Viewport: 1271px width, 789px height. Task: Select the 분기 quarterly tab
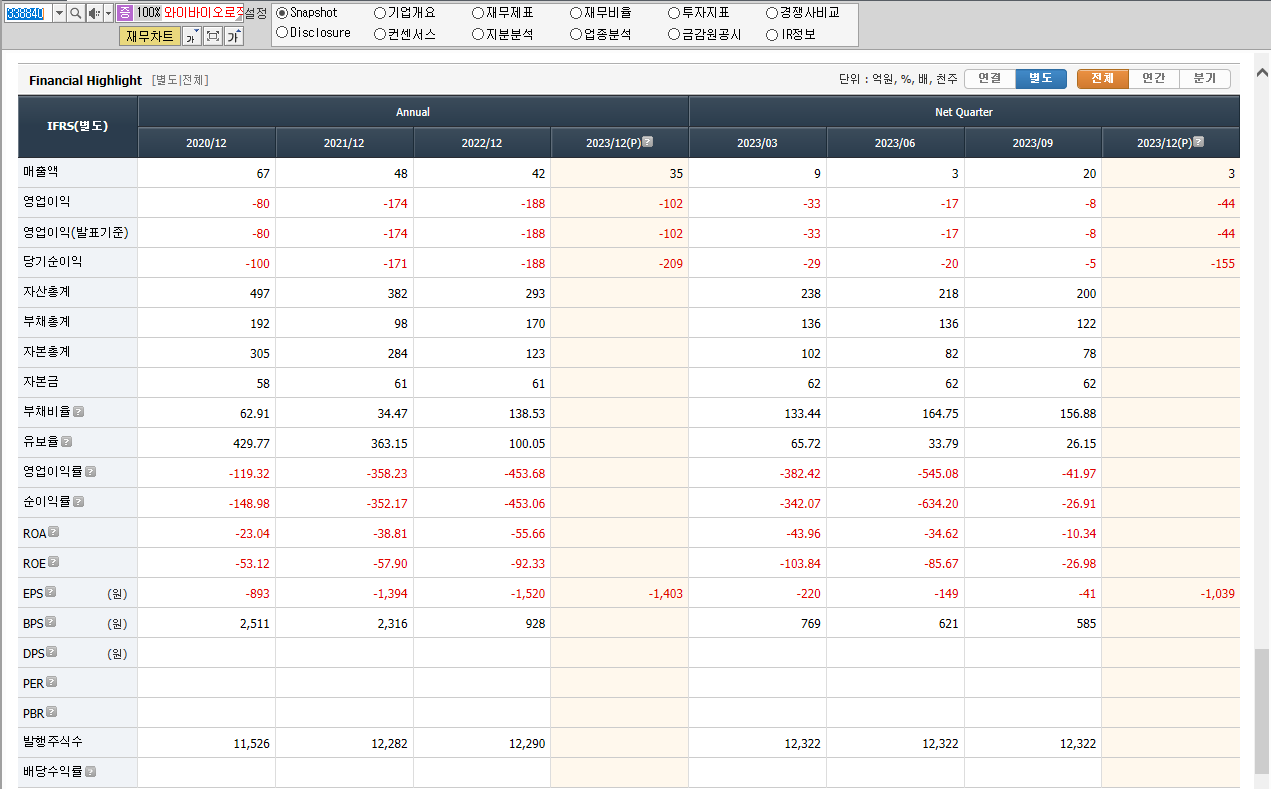click(x=1205, y=79)
